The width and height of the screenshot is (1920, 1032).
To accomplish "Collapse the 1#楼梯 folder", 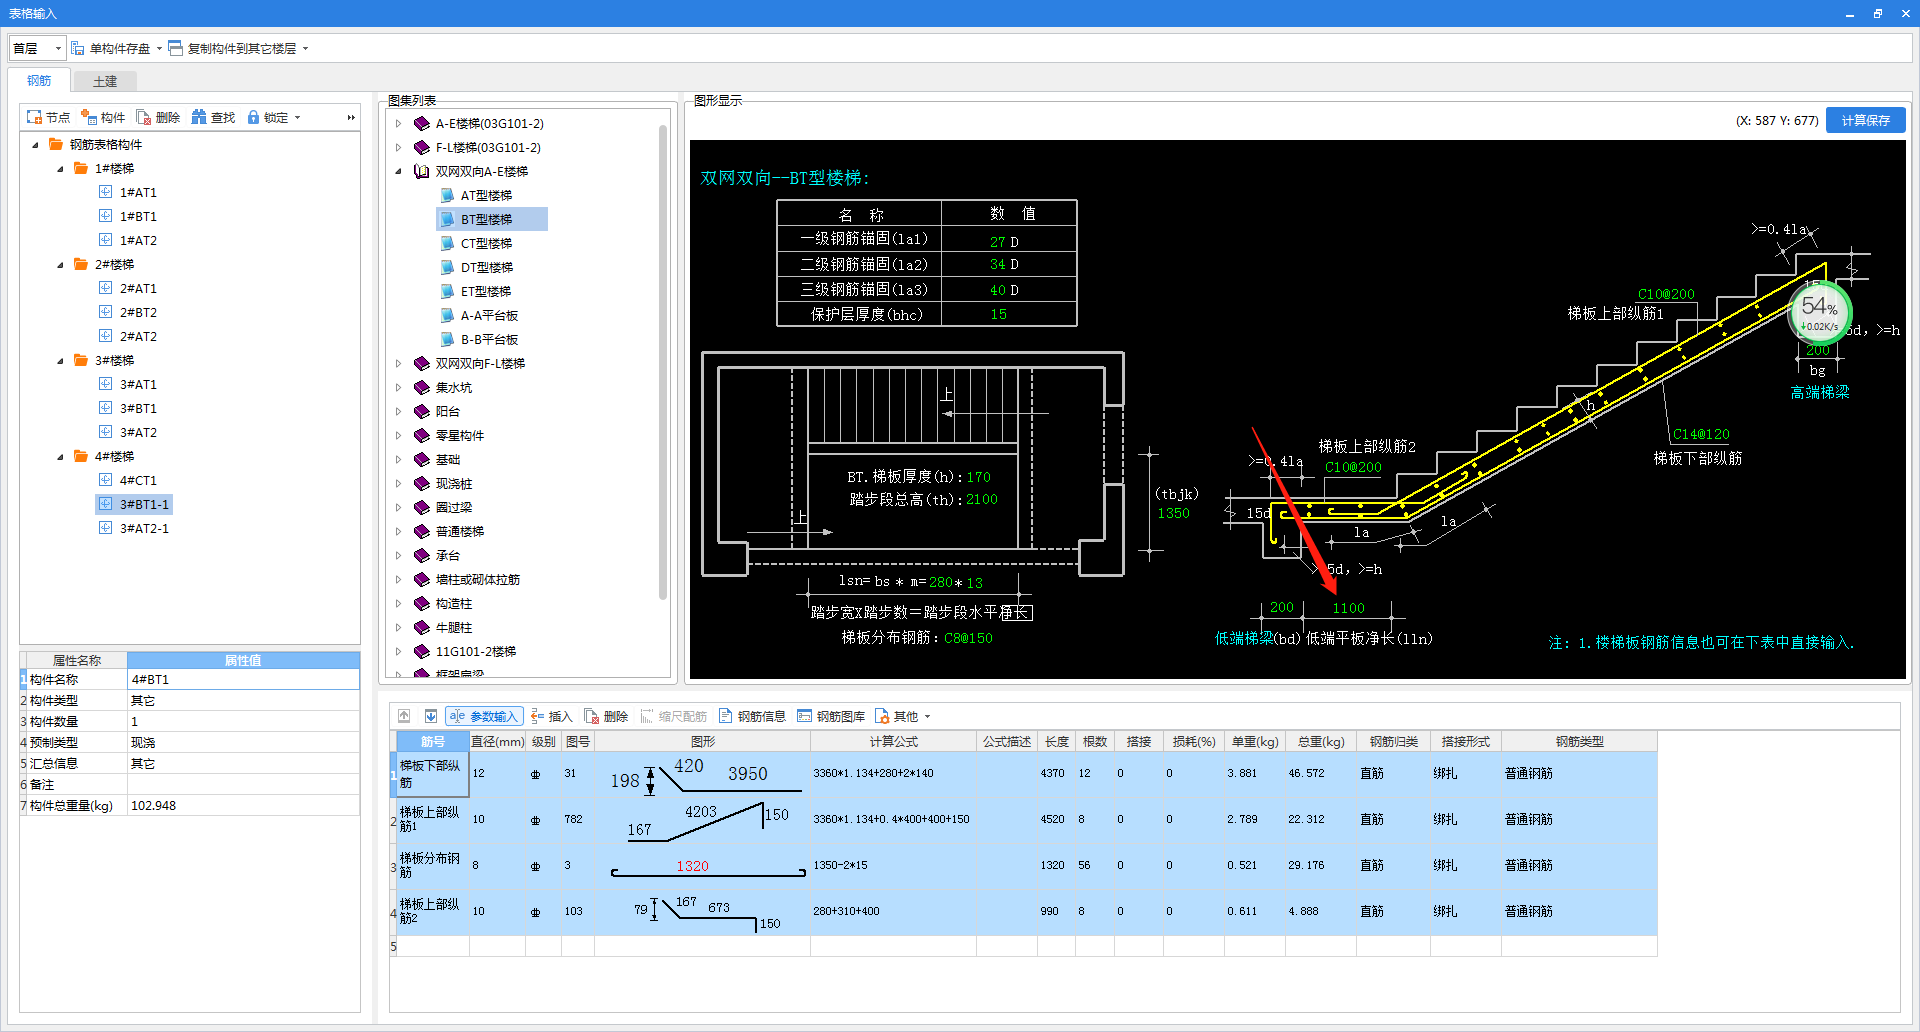I will click(60, 168).
